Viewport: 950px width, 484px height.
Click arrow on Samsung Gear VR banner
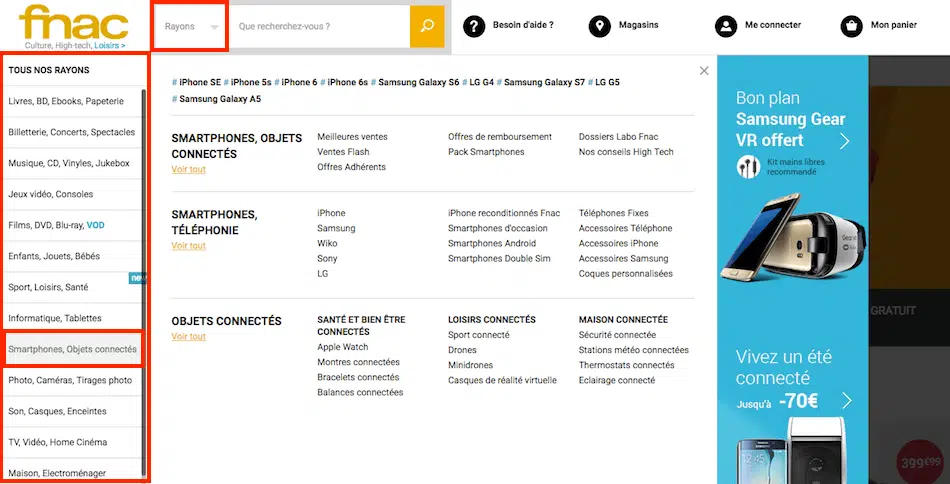[x=845, y=141]
